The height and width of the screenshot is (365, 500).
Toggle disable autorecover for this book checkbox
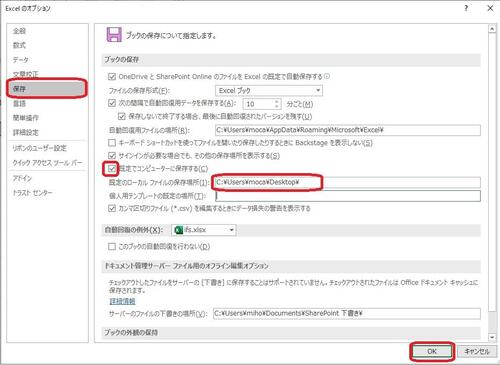point(112,247)
